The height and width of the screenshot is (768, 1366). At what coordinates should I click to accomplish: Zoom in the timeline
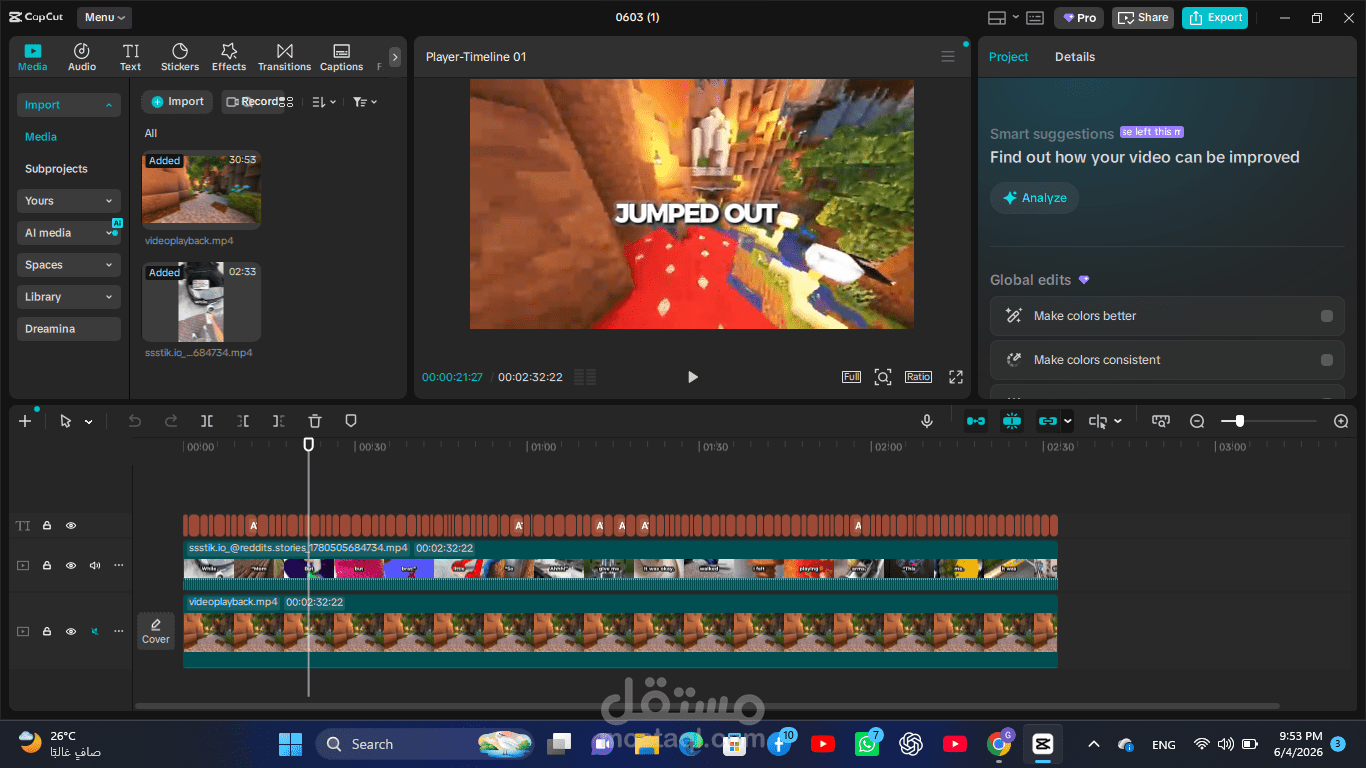1342,421
